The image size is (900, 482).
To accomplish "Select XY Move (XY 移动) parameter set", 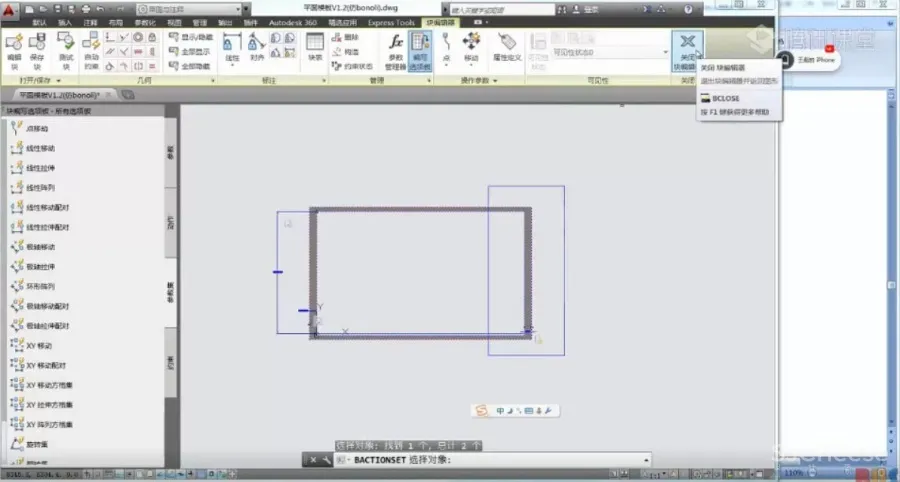I will pyautogui.click(x=40, y=345).
